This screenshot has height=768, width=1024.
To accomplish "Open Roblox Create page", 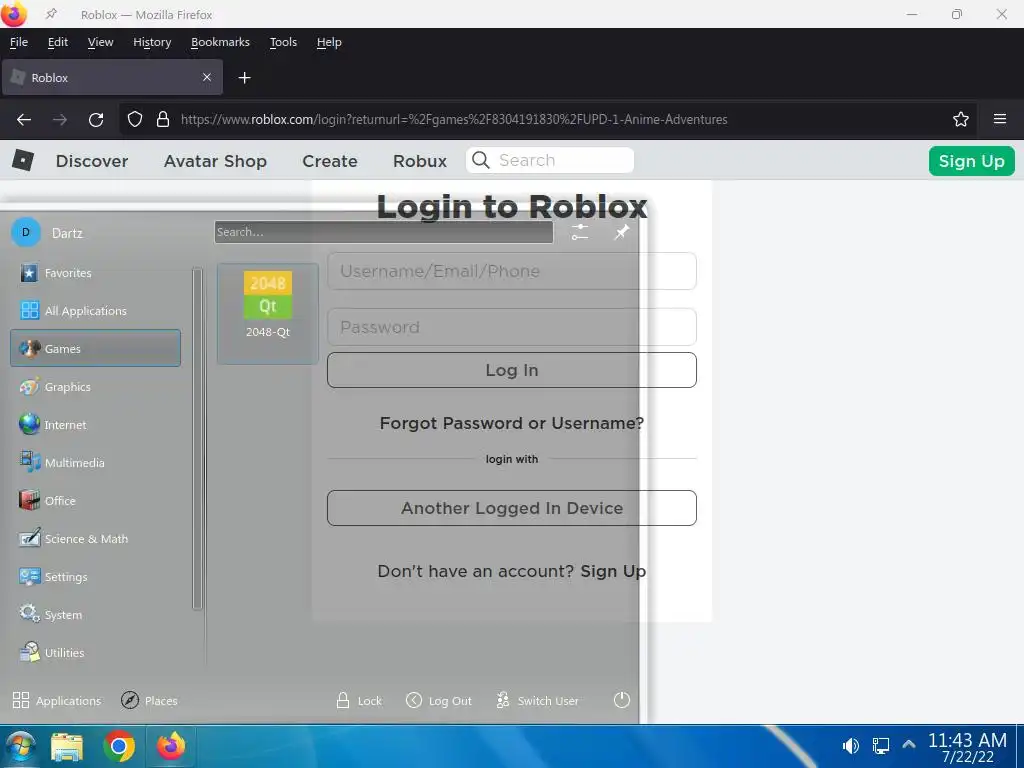I will click(x=330, y=161).
